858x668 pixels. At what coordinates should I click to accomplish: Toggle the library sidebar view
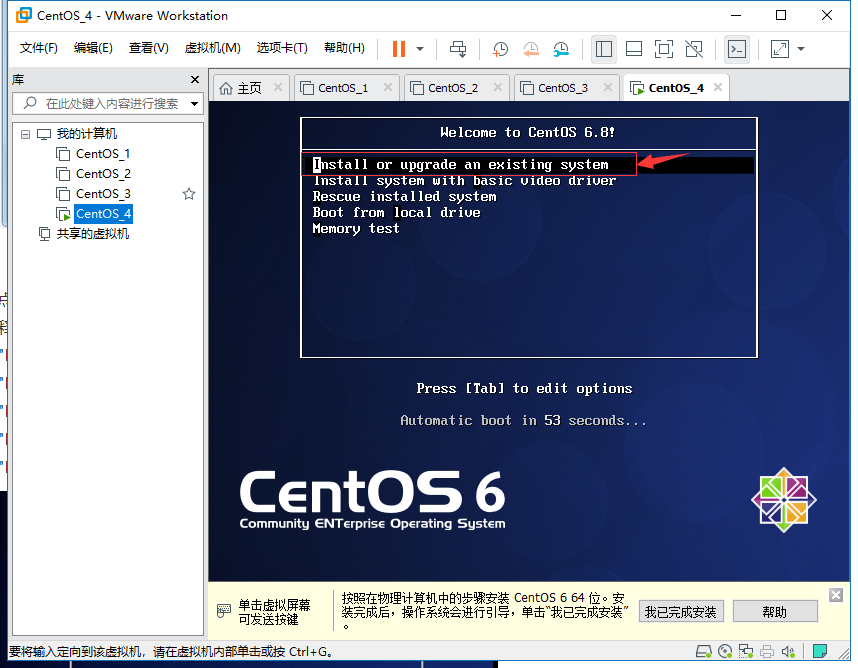[604, 49]
